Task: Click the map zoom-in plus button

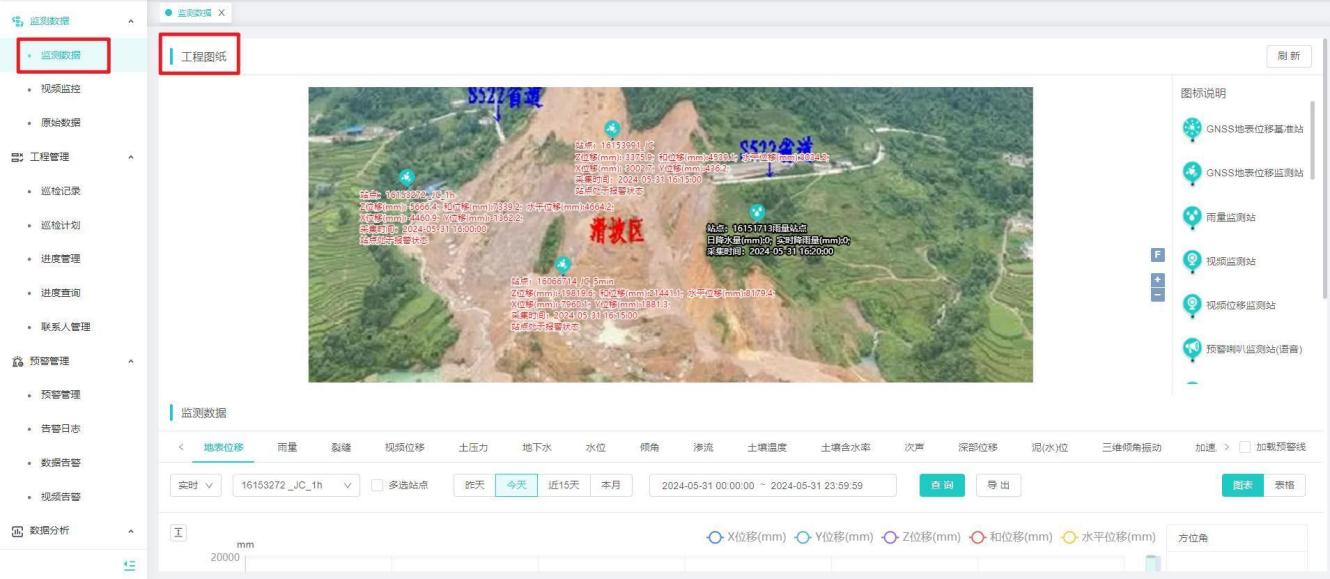Action: [1158, 280]
